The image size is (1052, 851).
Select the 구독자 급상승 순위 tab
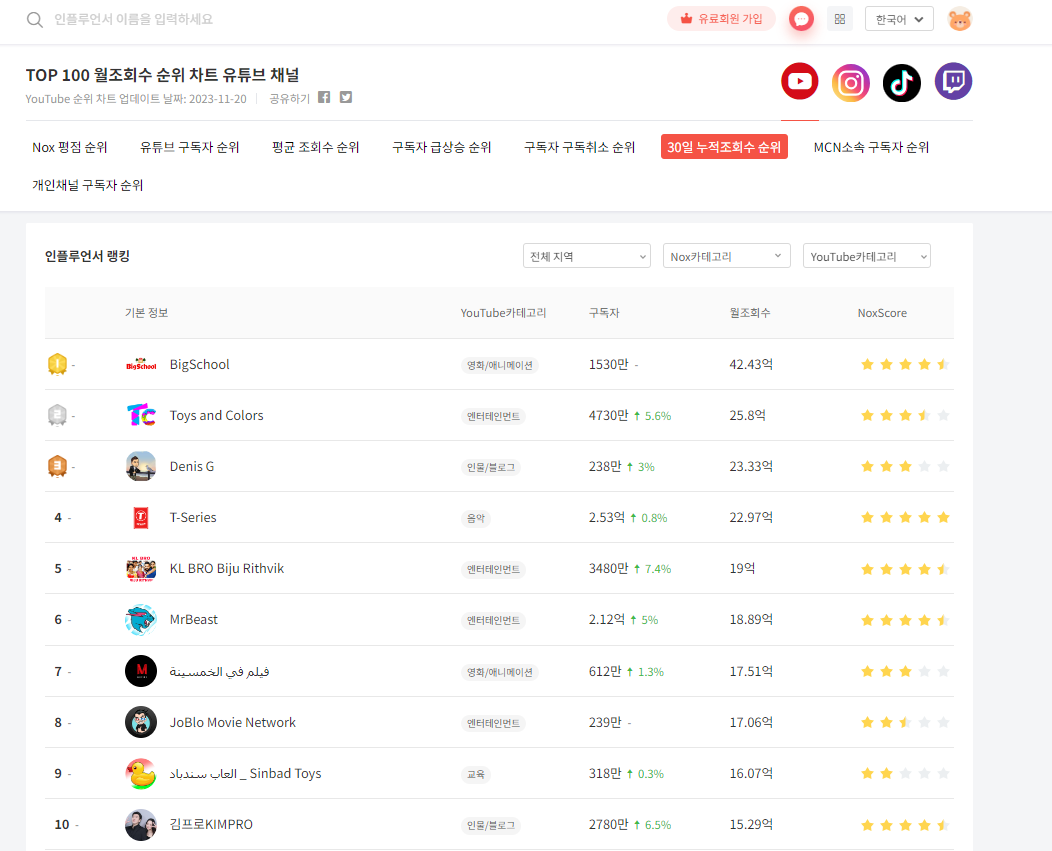click(x=441, y=147)
